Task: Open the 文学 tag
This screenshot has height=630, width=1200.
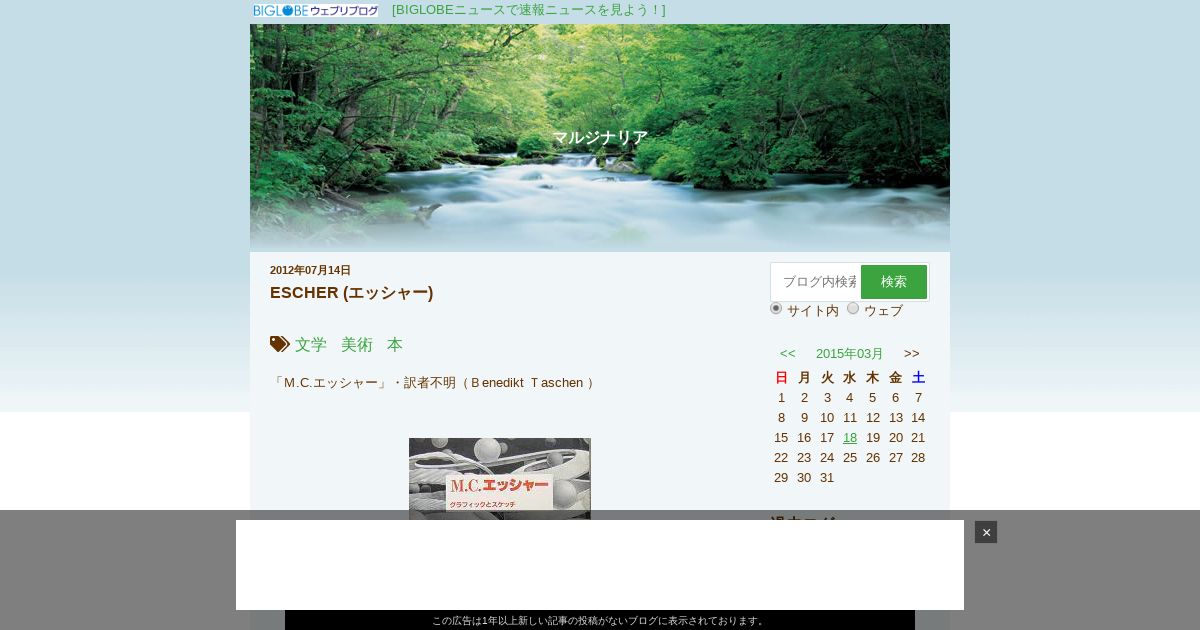Action: 311,344
